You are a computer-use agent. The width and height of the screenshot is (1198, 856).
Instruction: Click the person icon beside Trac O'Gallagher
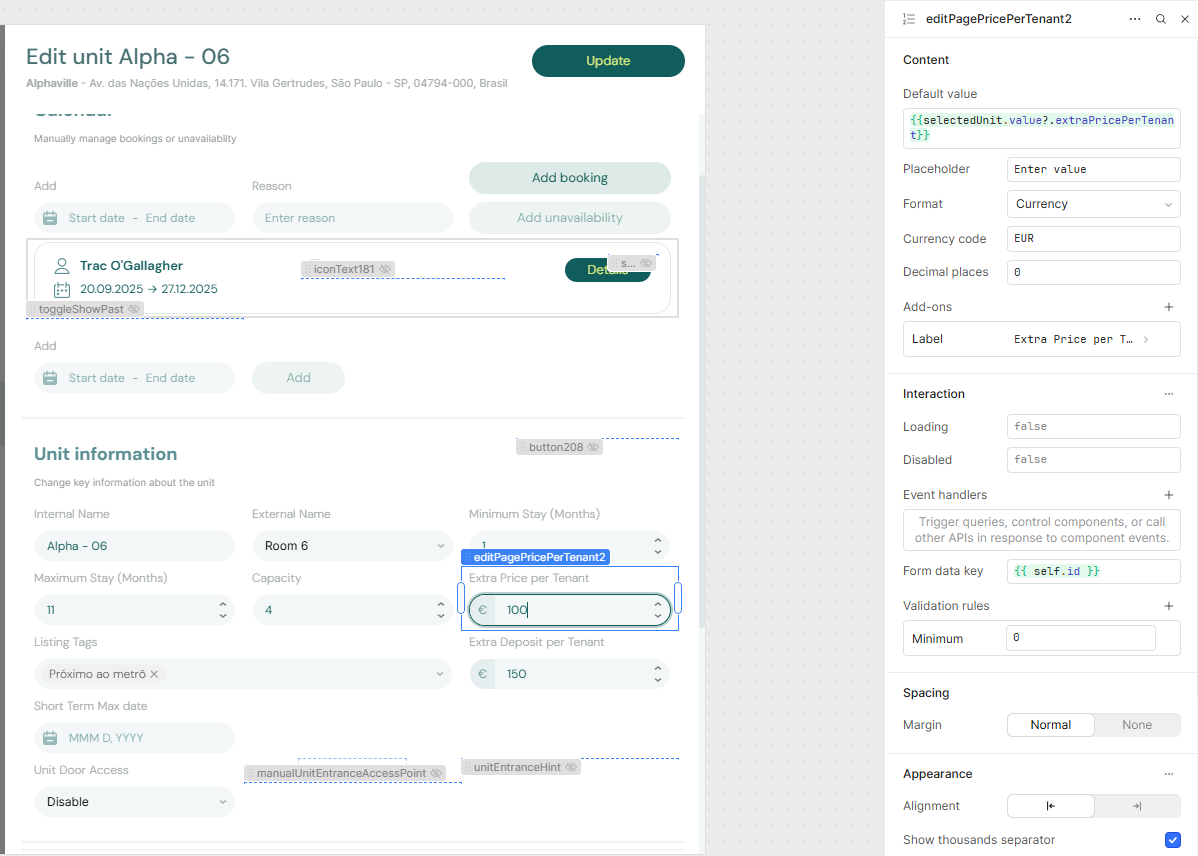click(x=60, y=265)
